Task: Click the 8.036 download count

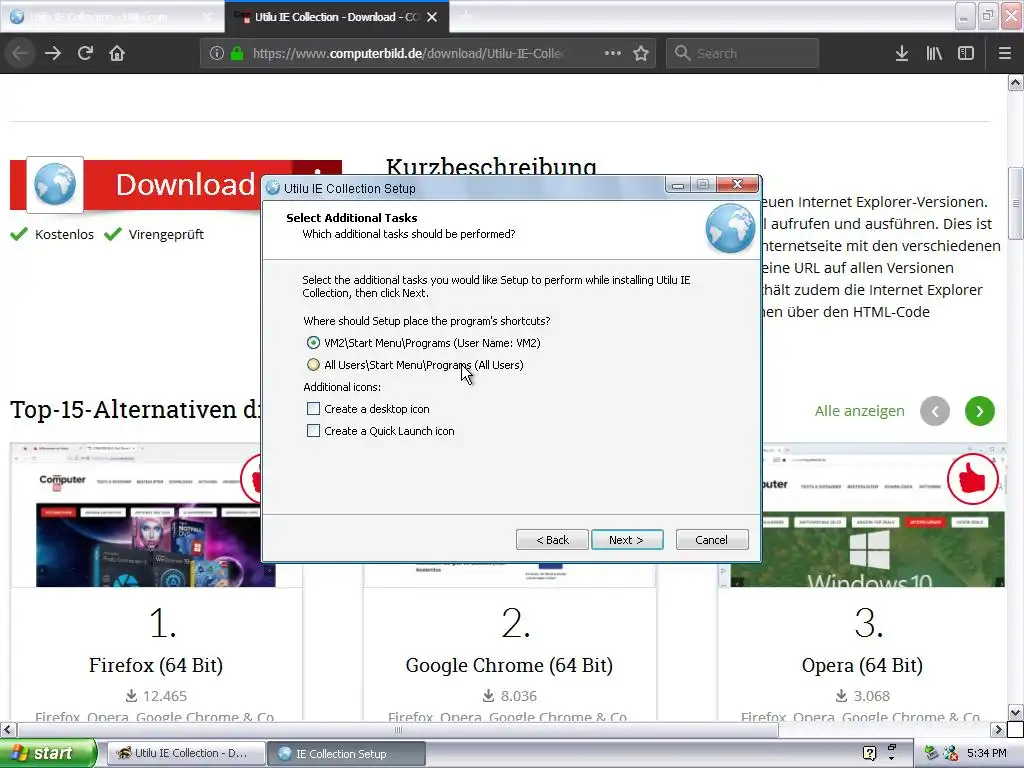Action: [x=519, y=696]
